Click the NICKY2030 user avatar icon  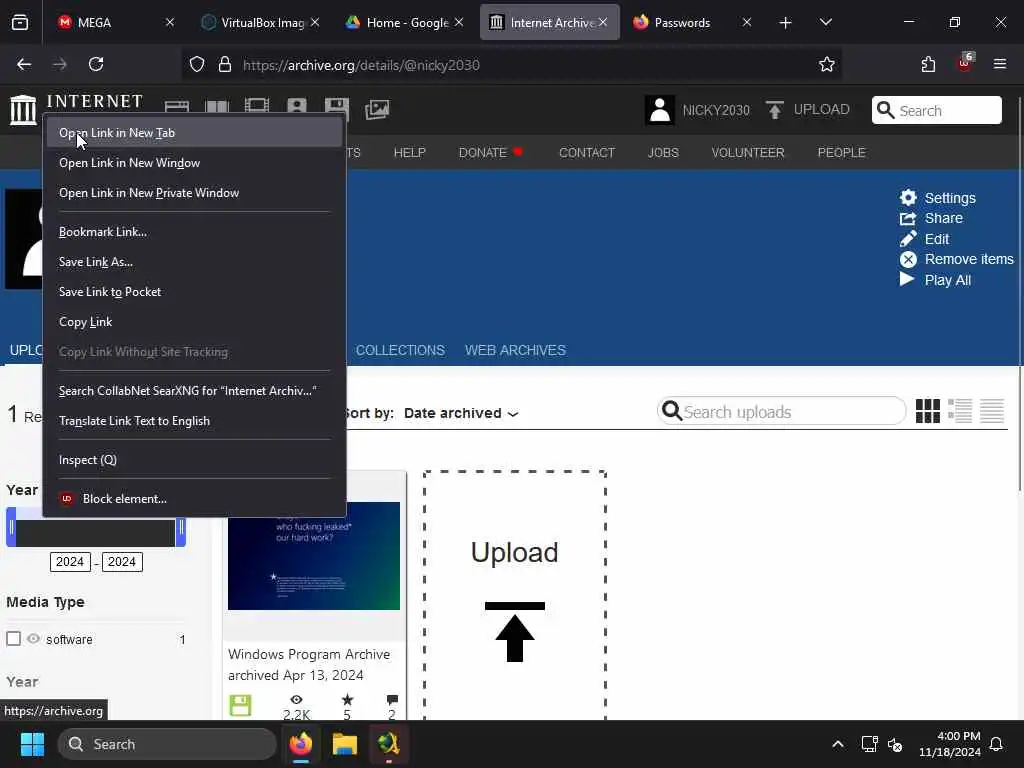click(660, 110)
